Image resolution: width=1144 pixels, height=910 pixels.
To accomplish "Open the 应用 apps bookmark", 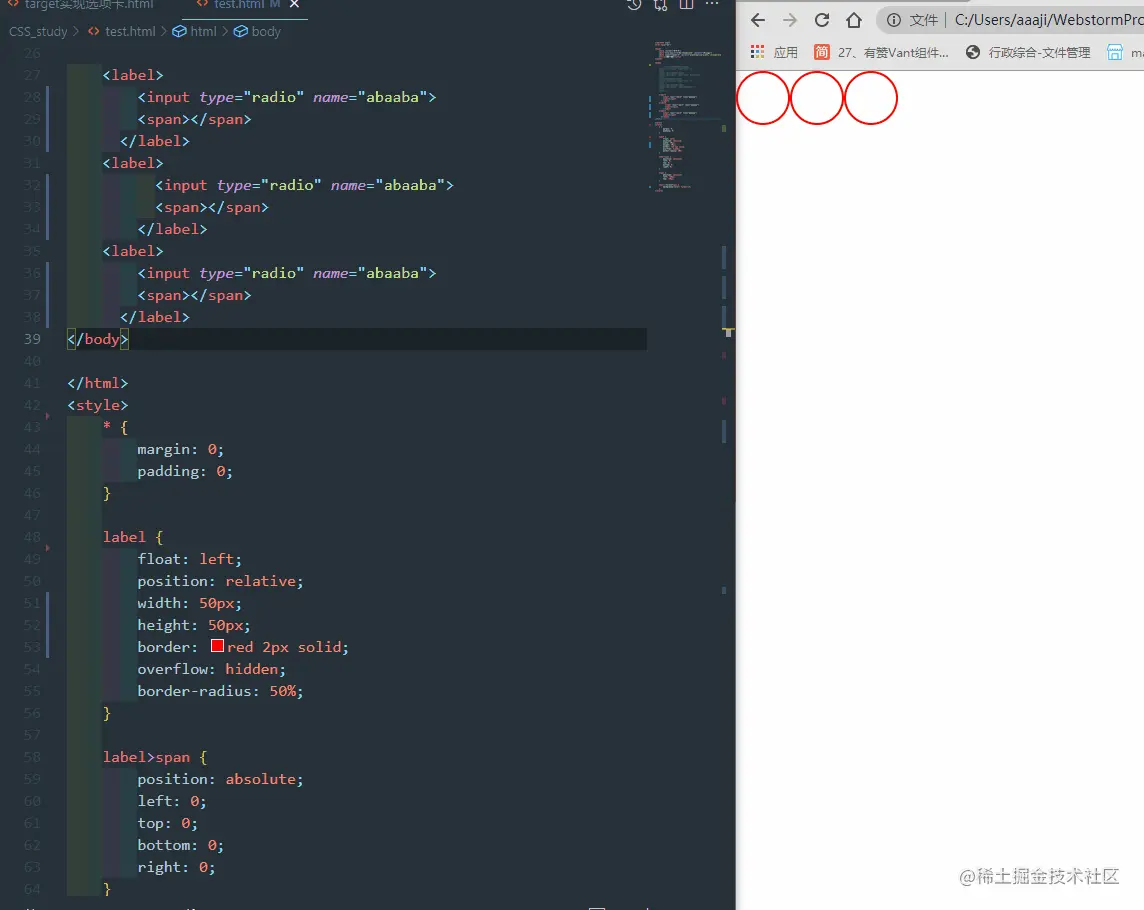I will (774, 53).
